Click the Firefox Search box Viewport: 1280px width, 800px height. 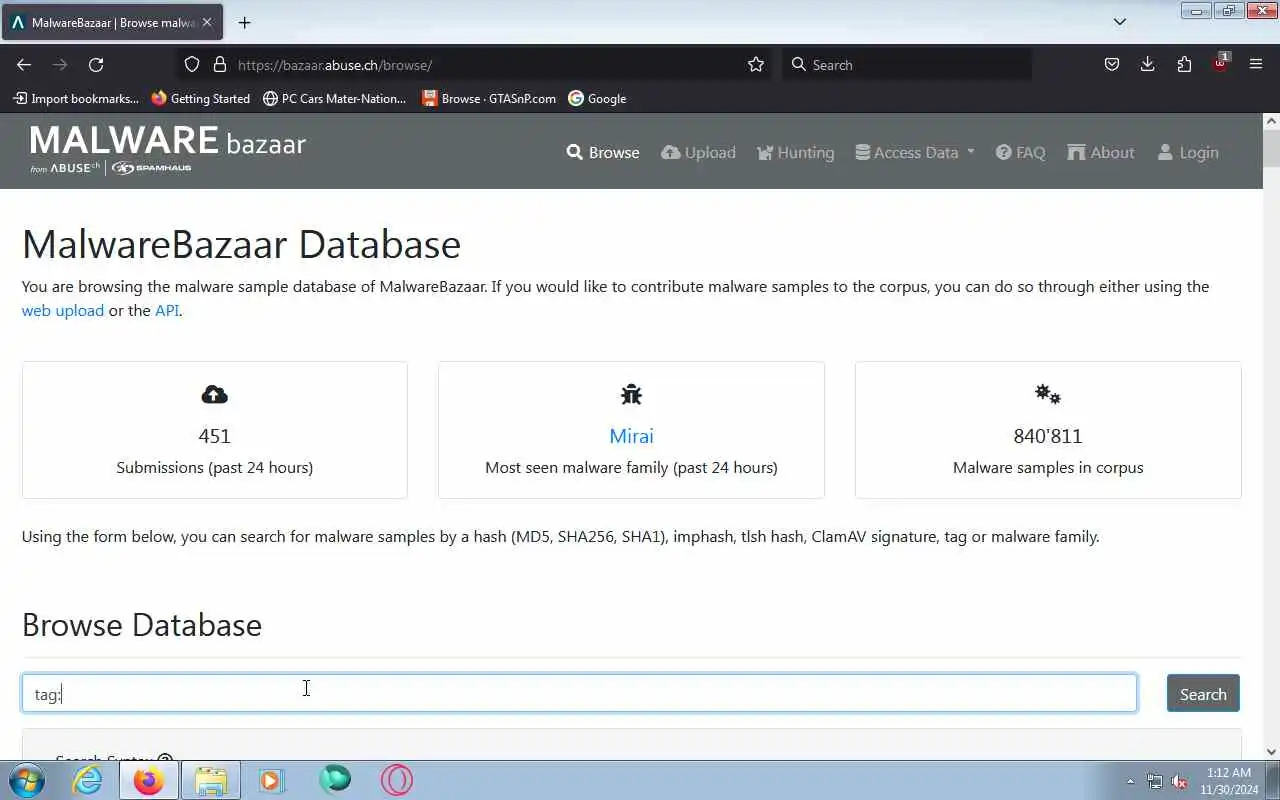905,65
